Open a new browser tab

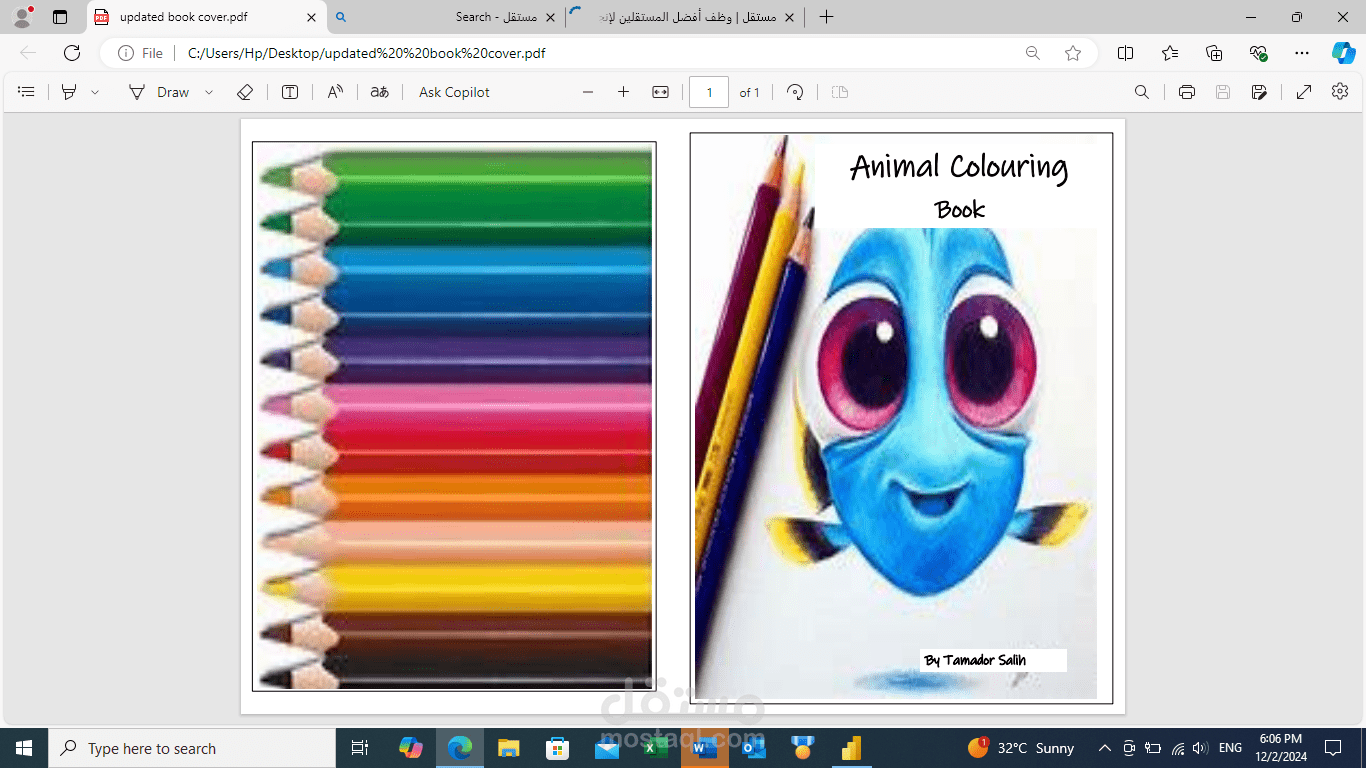[826, 17]
